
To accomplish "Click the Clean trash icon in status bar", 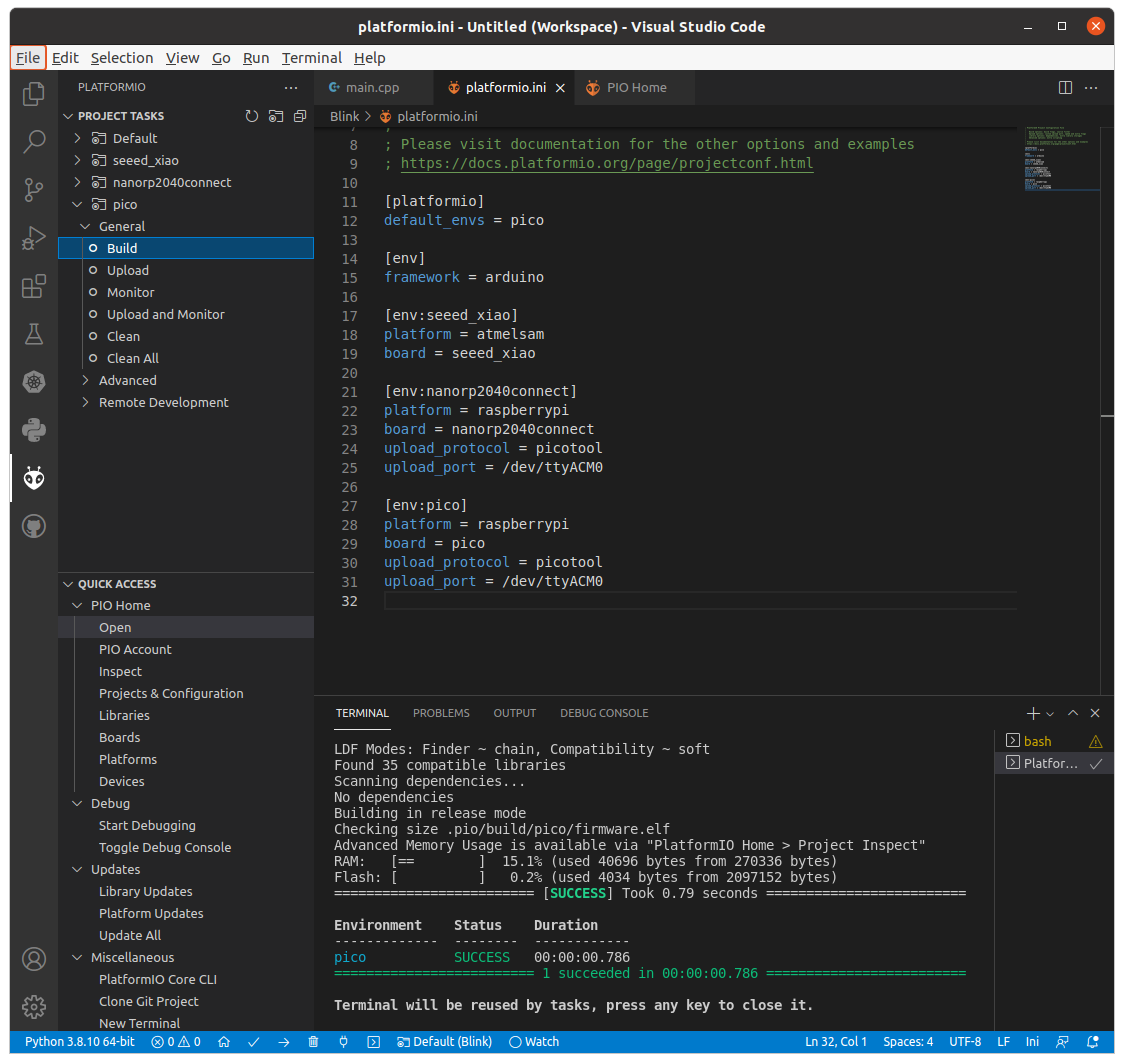I will point(313,1041).
